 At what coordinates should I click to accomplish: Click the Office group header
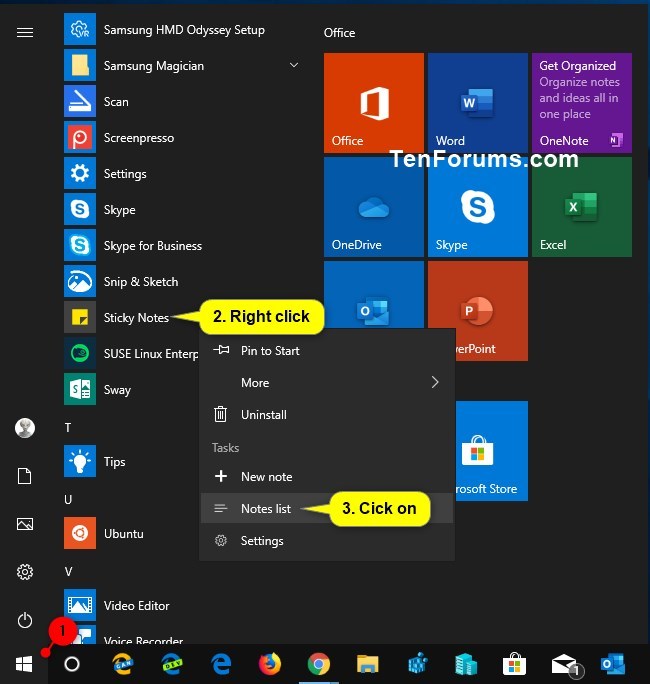(339, 33)
